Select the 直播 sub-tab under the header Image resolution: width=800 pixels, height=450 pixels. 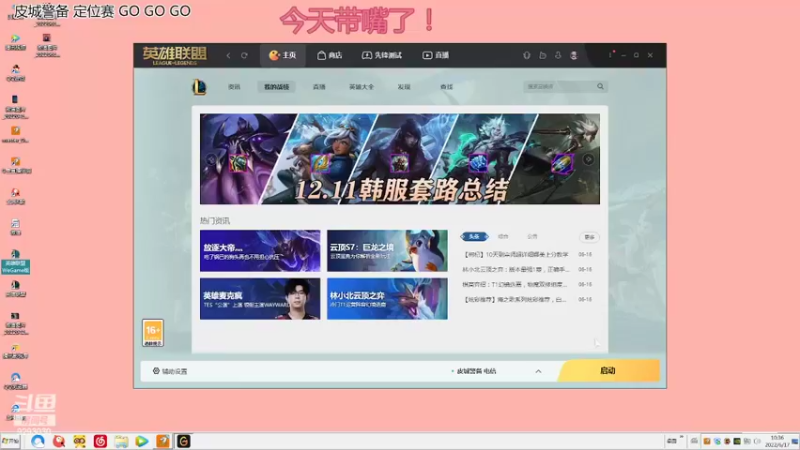(319, 87)
